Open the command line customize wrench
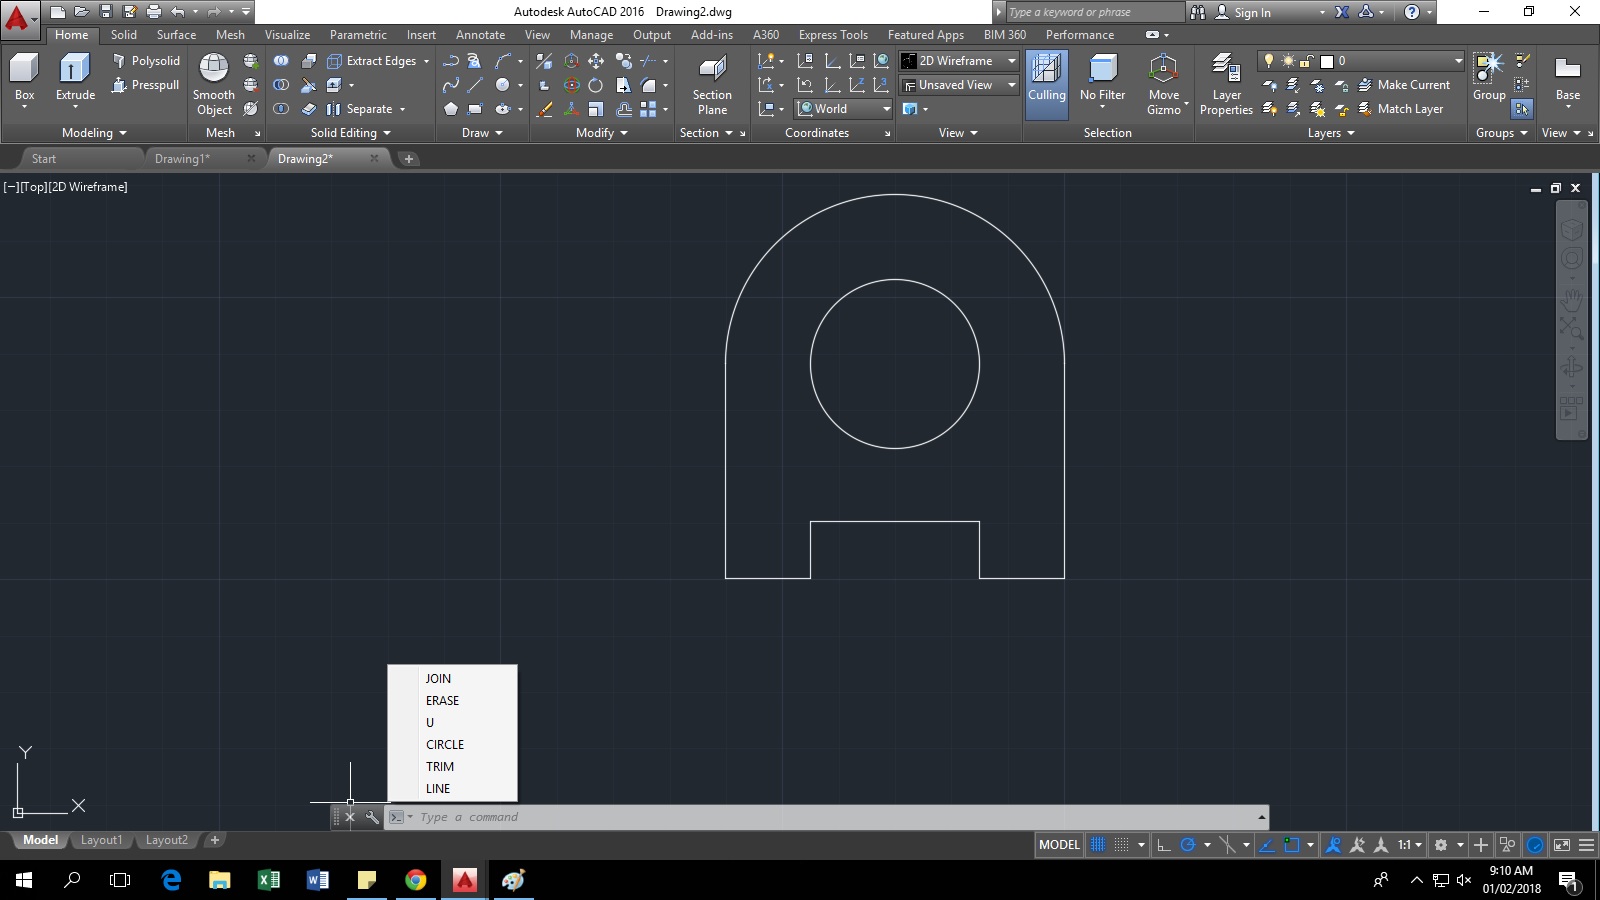 [372, 817]
